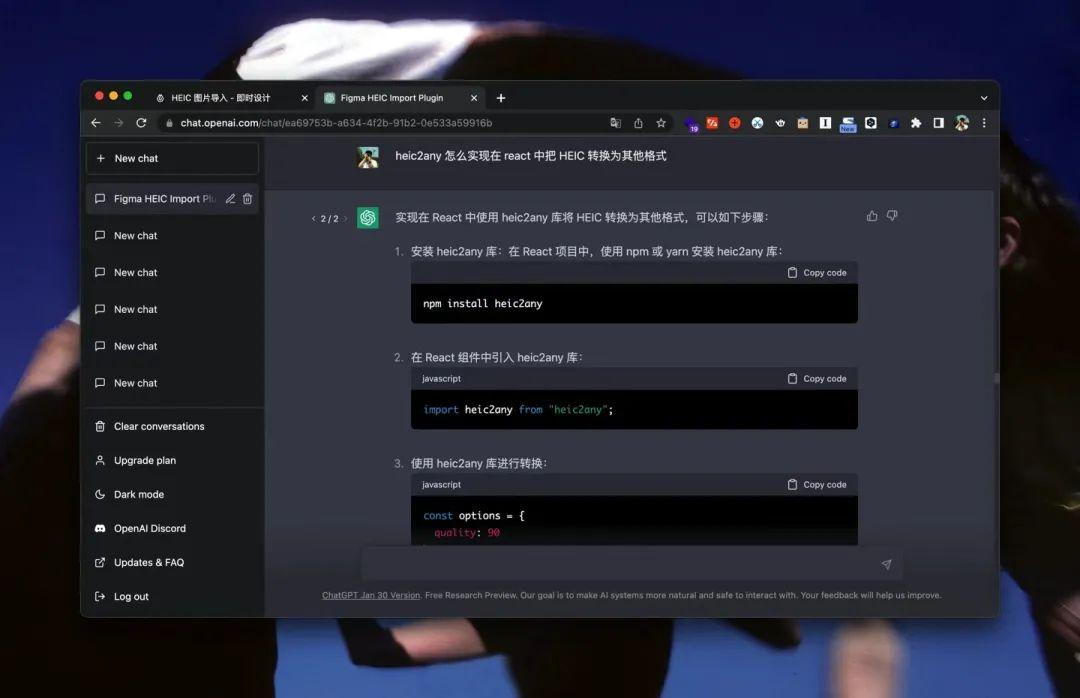Image resolution: width=1080 pixels, height=698 pixels.
Task: Click the page counter '2 / 2' text
Action: tap(329, 218)
